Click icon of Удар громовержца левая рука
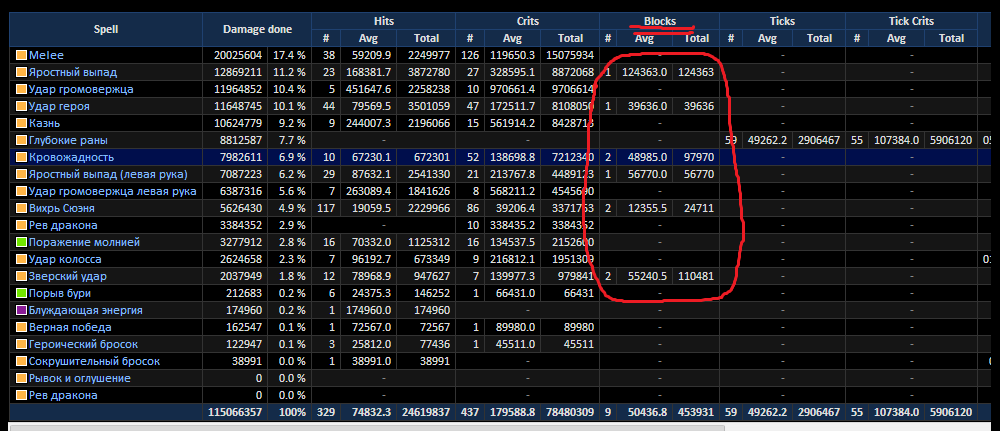The image size is (1000, 431). [x=21, y=191]
